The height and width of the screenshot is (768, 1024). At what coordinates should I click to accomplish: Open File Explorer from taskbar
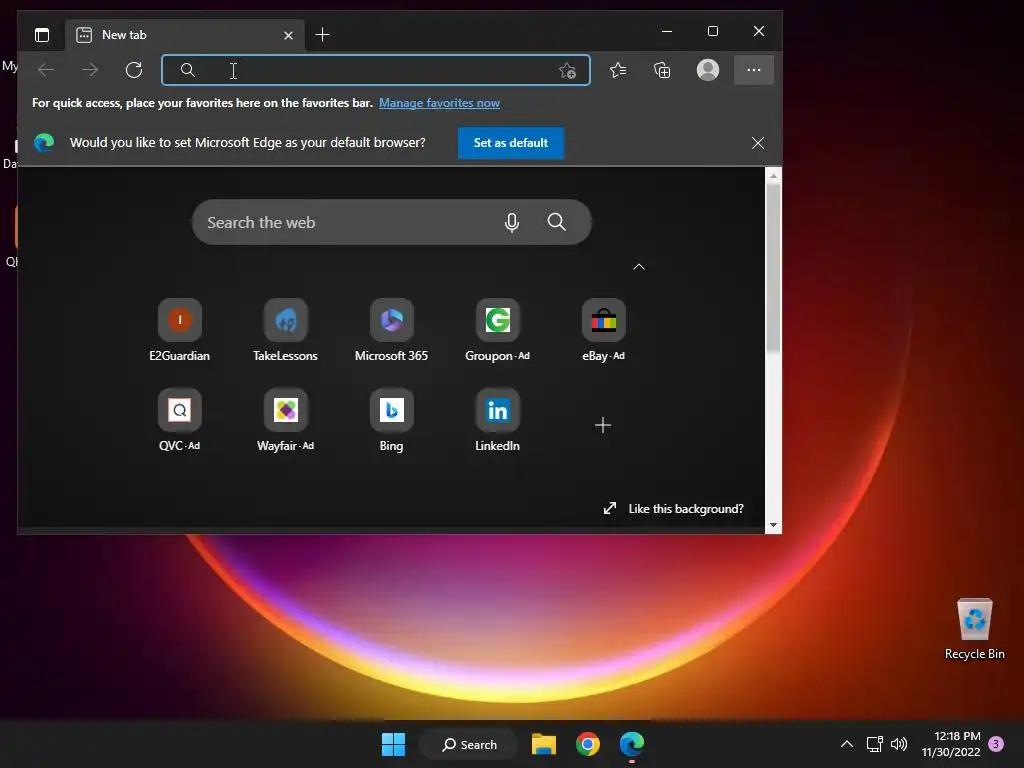tap(543, 744)
